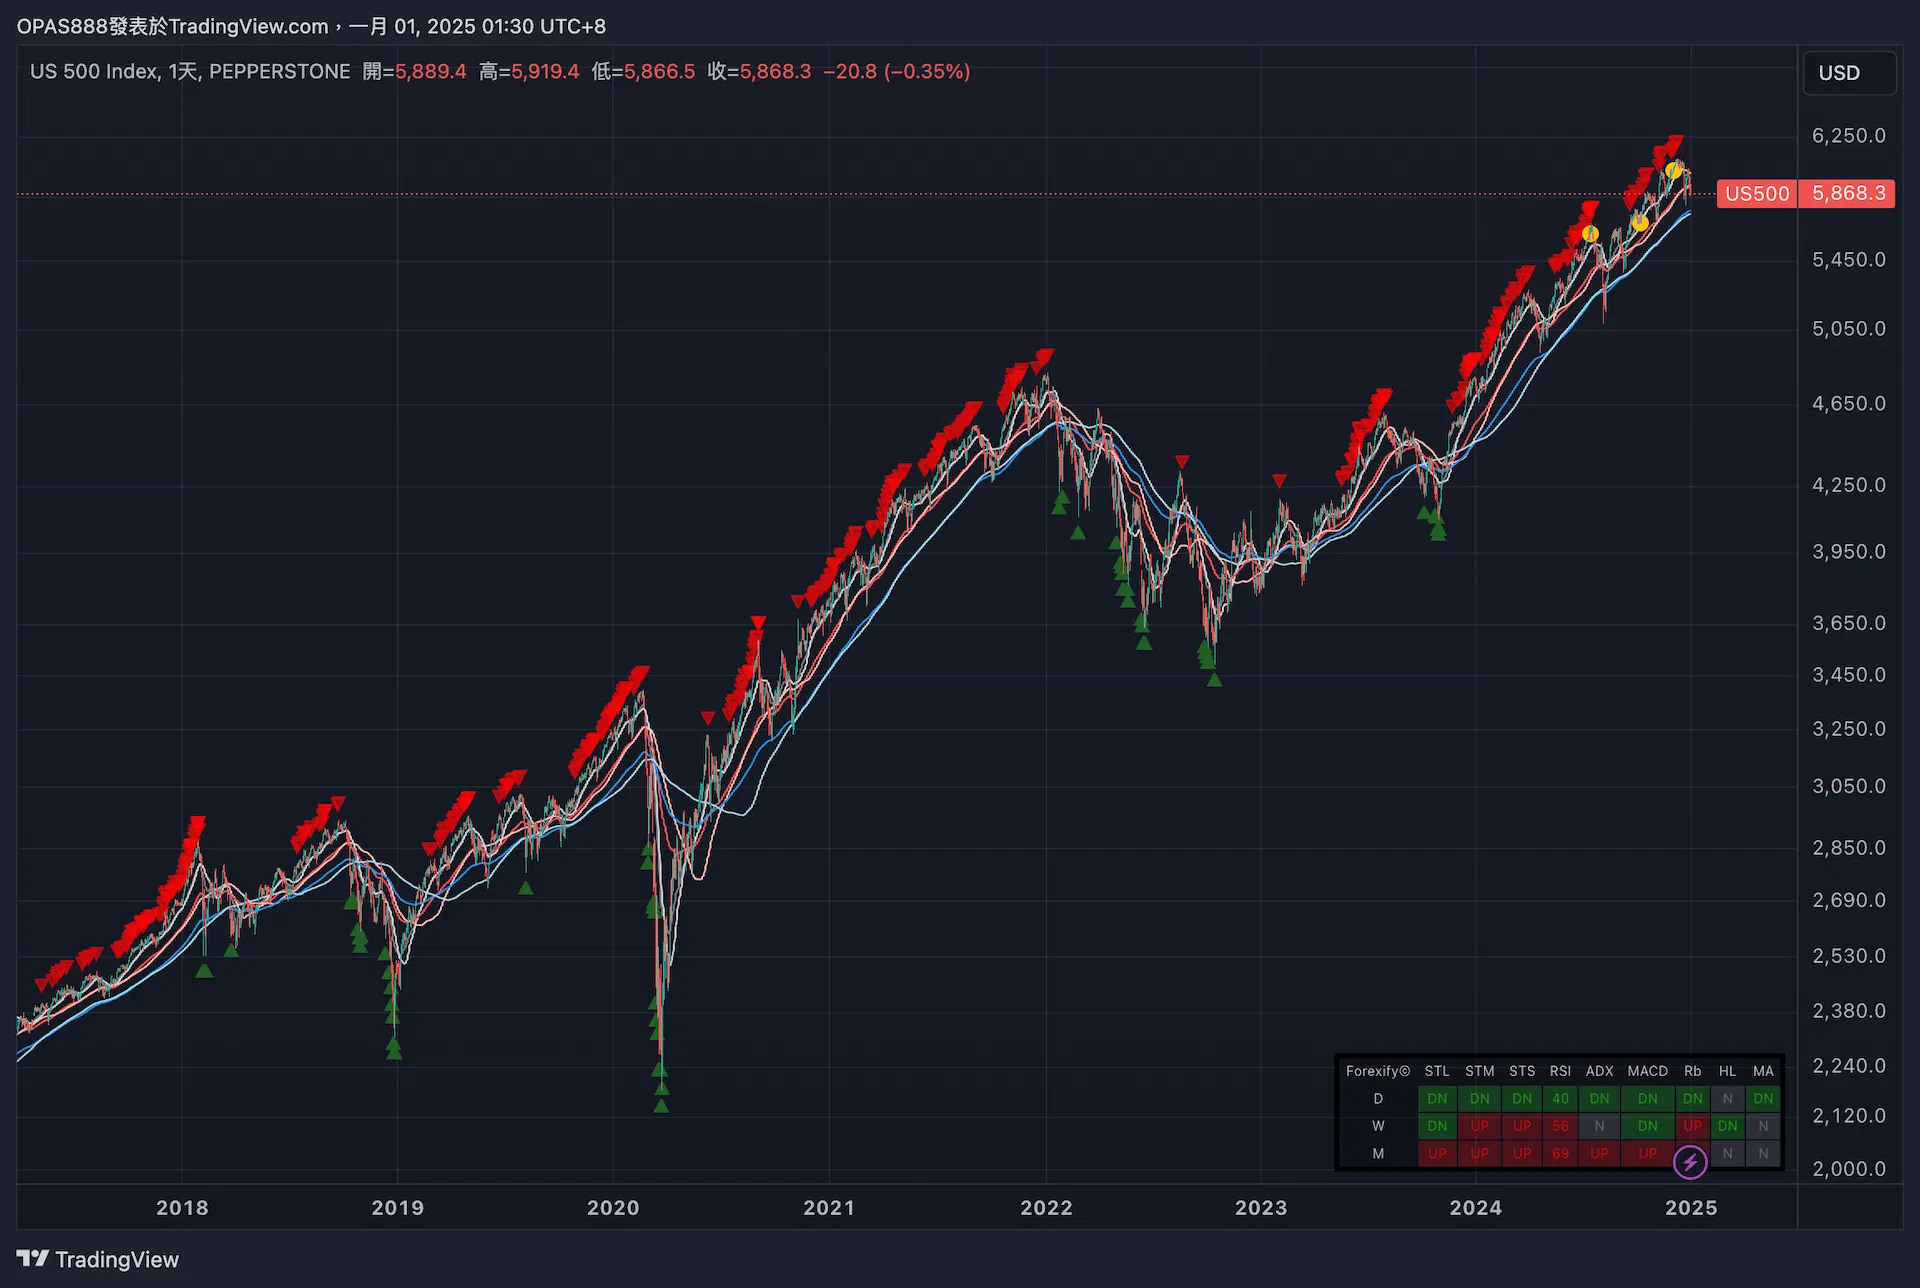Image resolution: width=1920 pixels, height=1288 pixels.
Task: Click the OPAS888 publisher line at the top
Action: click(311, 26)
